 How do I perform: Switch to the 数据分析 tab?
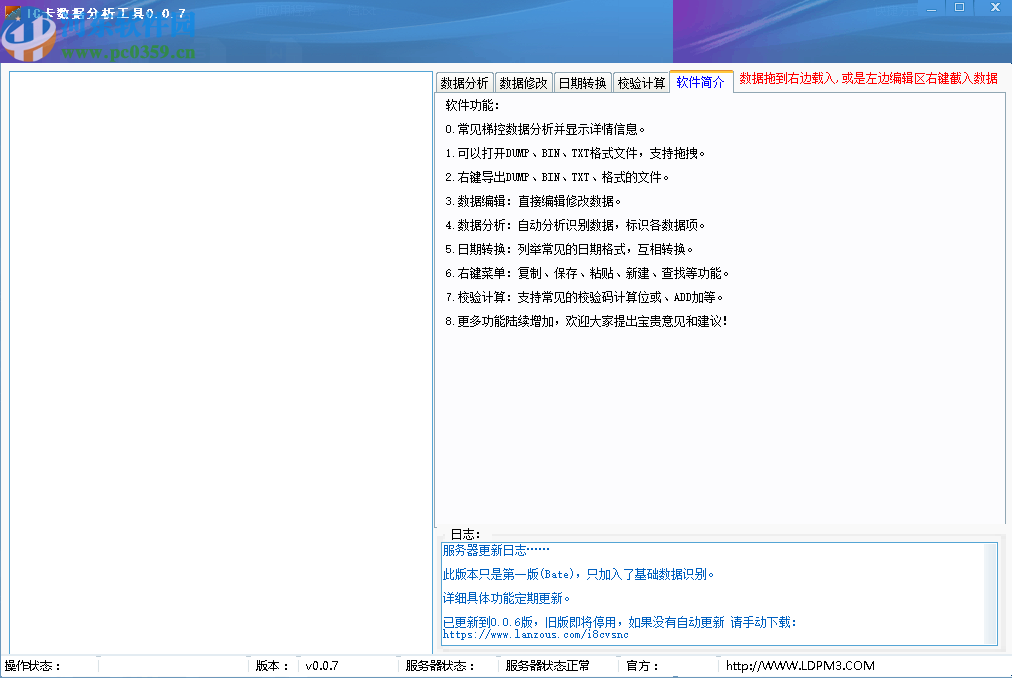(464, 82)
